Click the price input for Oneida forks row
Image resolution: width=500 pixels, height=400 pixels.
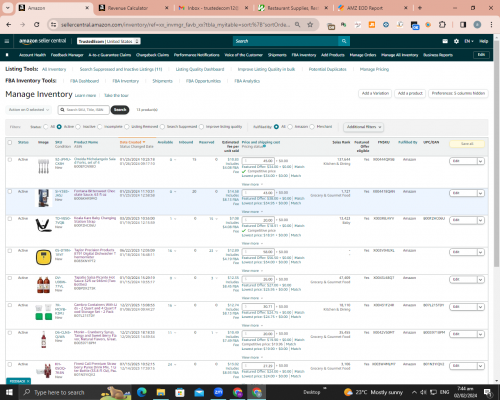click(x=258, y=161)
